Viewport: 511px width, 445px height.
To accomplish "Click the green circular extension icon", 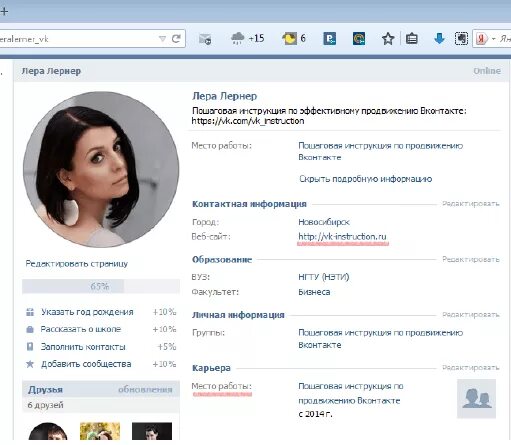I will click(x=359, y=39).
